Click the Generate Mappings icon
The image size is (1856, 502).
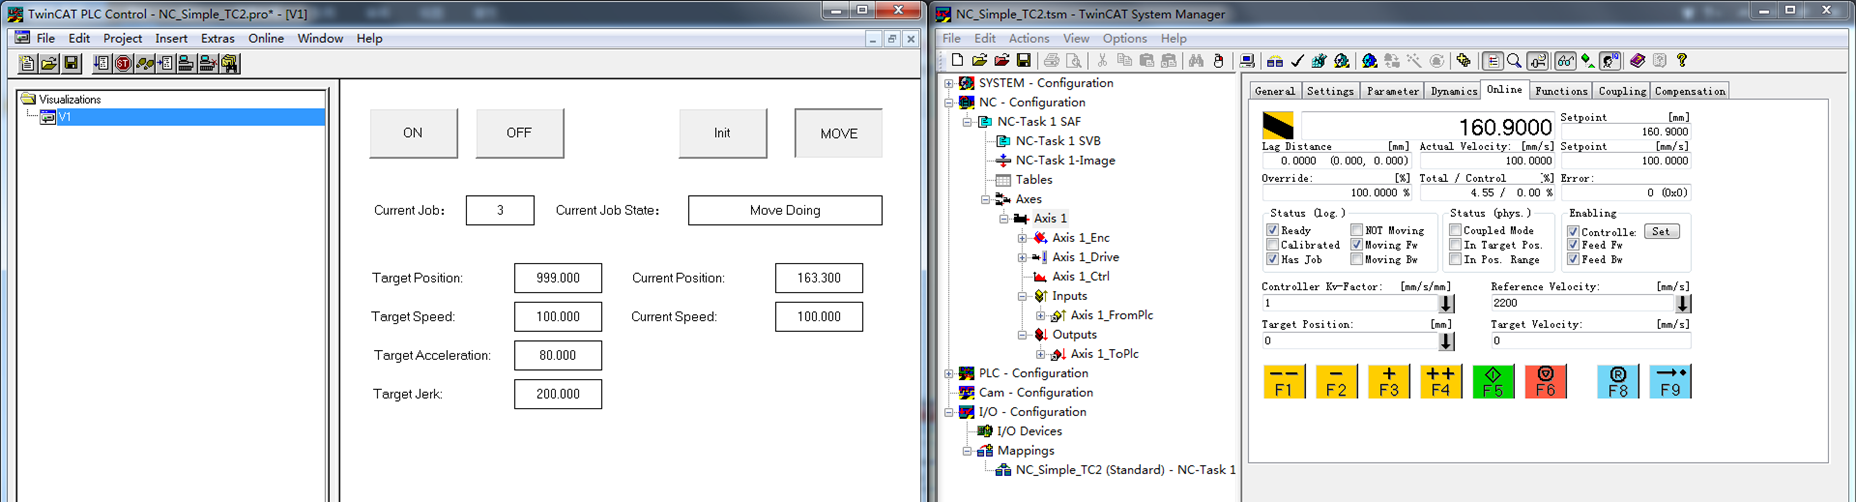coord(1275,61)
